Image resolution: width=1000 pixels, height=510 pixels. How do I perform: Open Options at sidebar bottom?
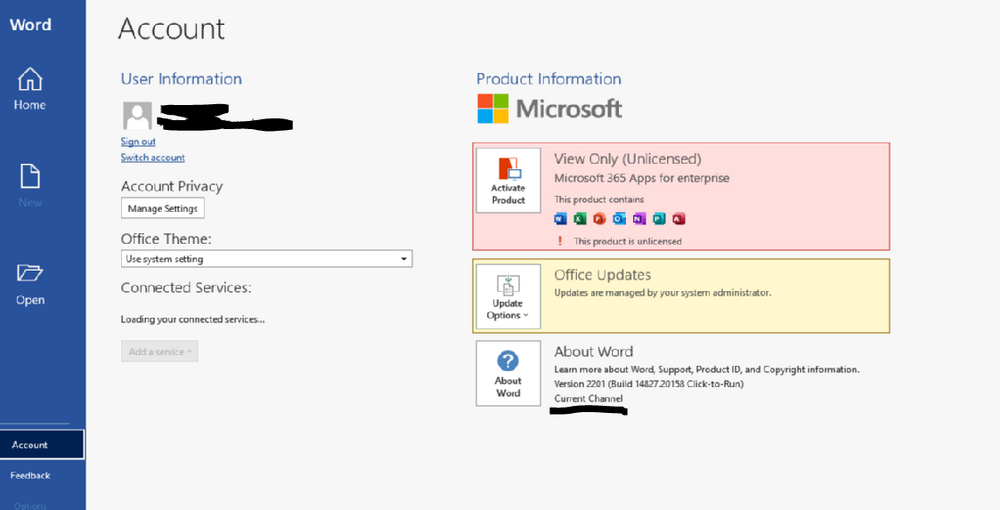[x=30, y=506]
